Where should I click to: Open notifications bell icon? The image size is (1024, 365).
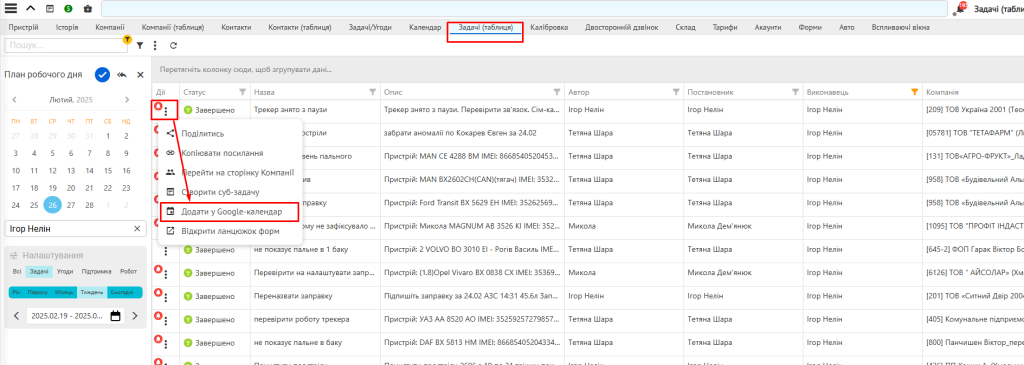[961, 8]
